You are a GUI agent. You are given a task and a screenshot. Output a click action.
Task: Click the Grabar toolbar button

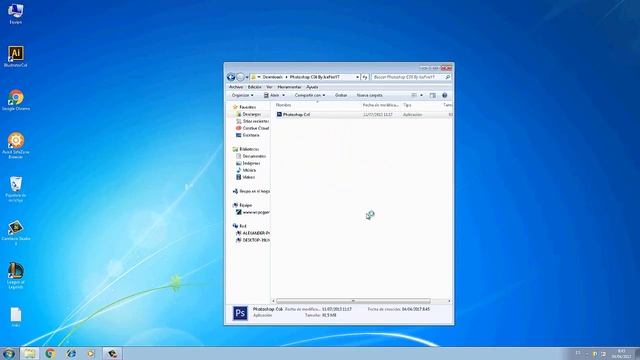341,96
